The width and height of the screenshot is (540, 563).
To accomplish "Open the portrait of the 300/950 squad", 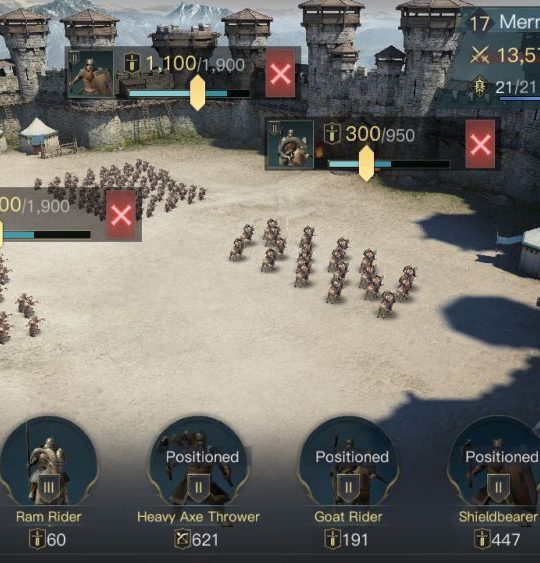I will pyautogui.click(x=290, y=144).
